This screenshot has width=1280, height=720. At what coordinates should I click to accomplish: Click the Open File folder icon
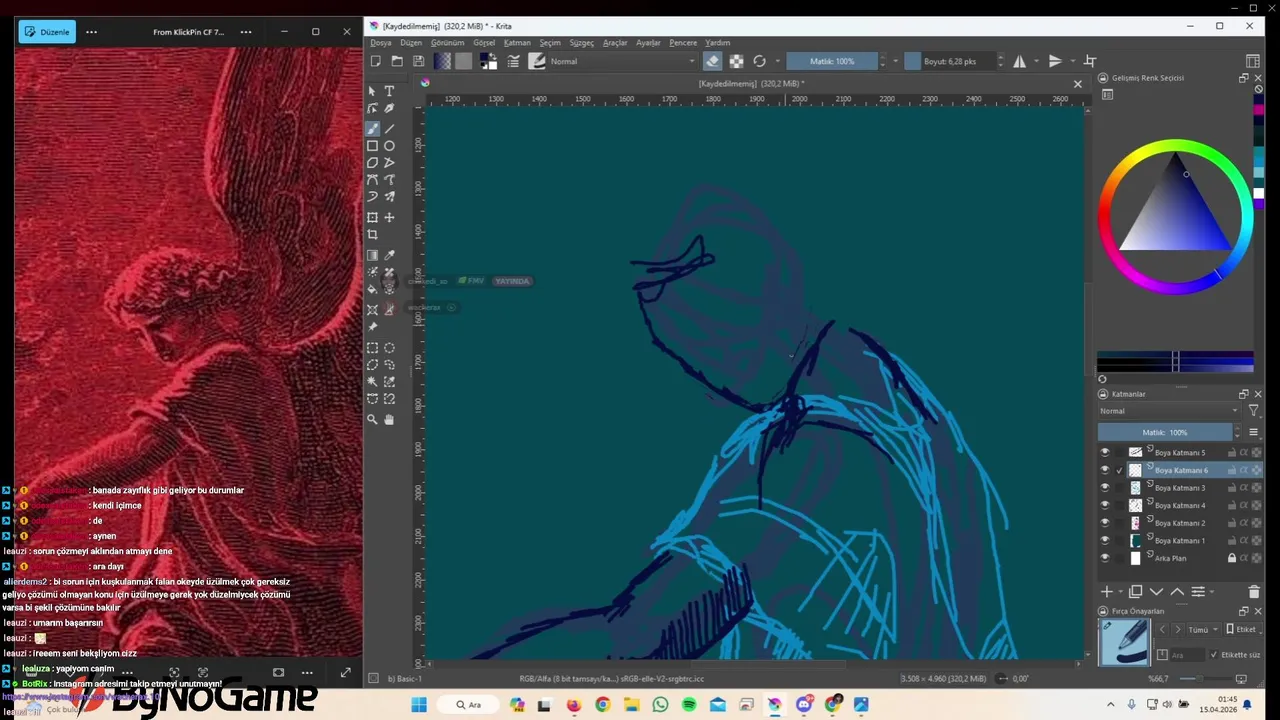coord(397,61)
